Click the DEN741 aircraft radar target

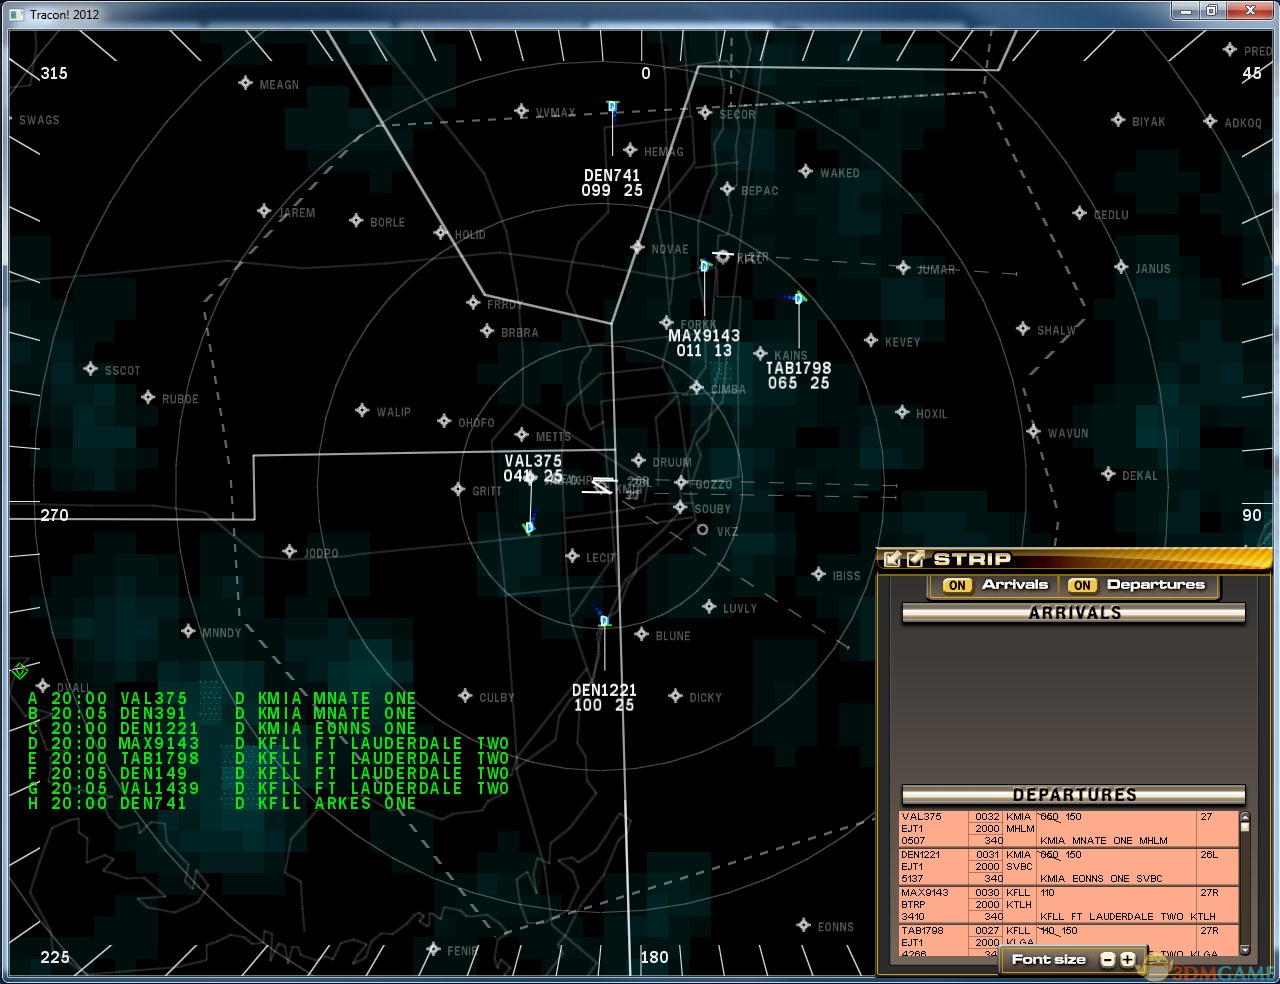612,107
